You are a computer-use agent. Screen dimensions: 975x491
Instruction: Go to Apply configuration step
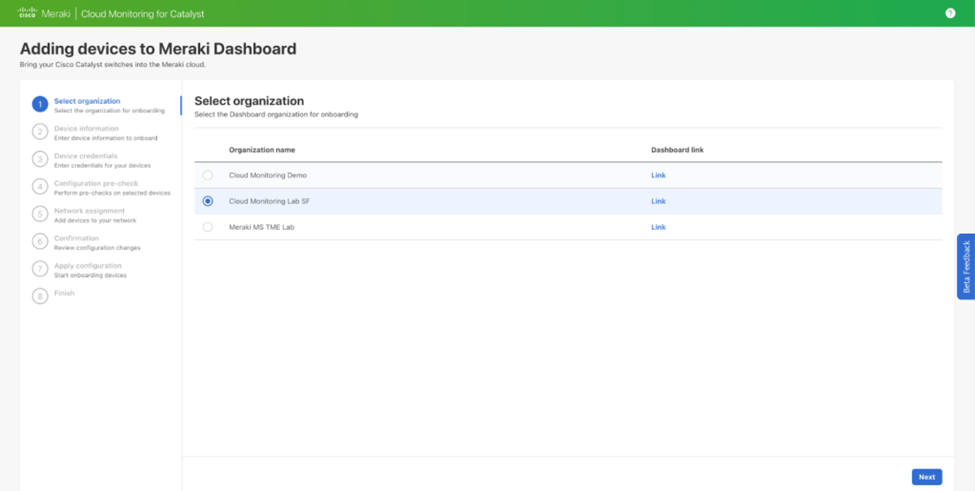point(88,265)
